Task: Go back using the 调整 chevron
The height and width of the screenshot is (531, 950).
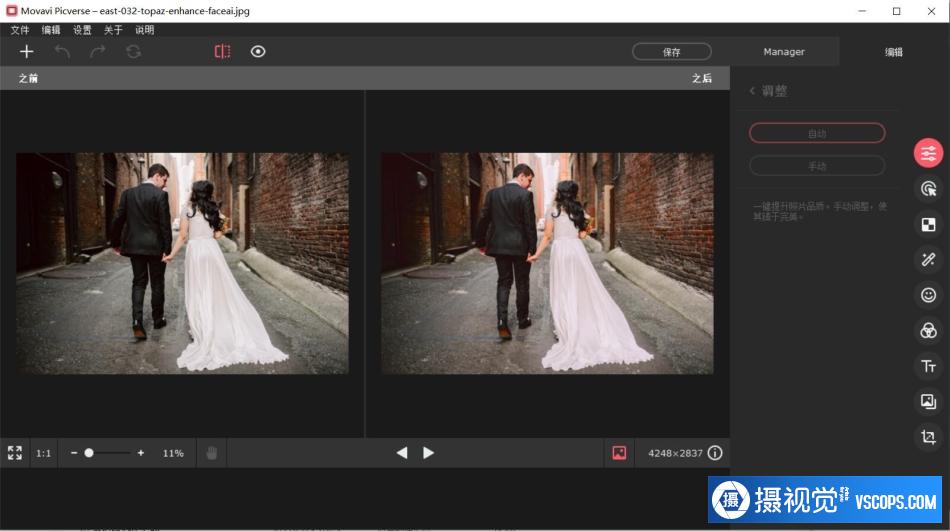Action: point(752,91)
